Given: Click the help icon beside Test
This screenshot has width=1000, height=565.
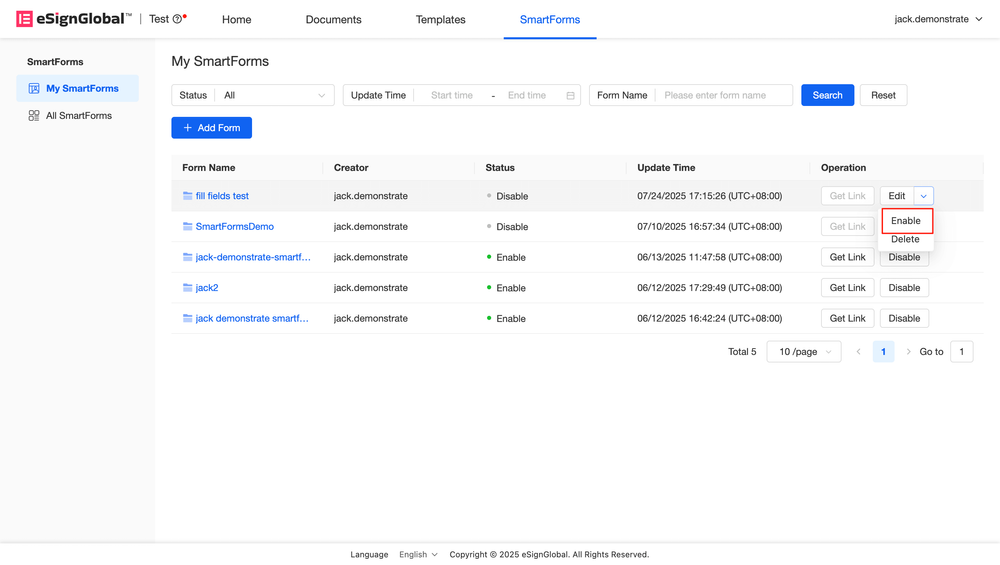Looking at the screenshot, I should pyautogui.click(x=178, y=19).
